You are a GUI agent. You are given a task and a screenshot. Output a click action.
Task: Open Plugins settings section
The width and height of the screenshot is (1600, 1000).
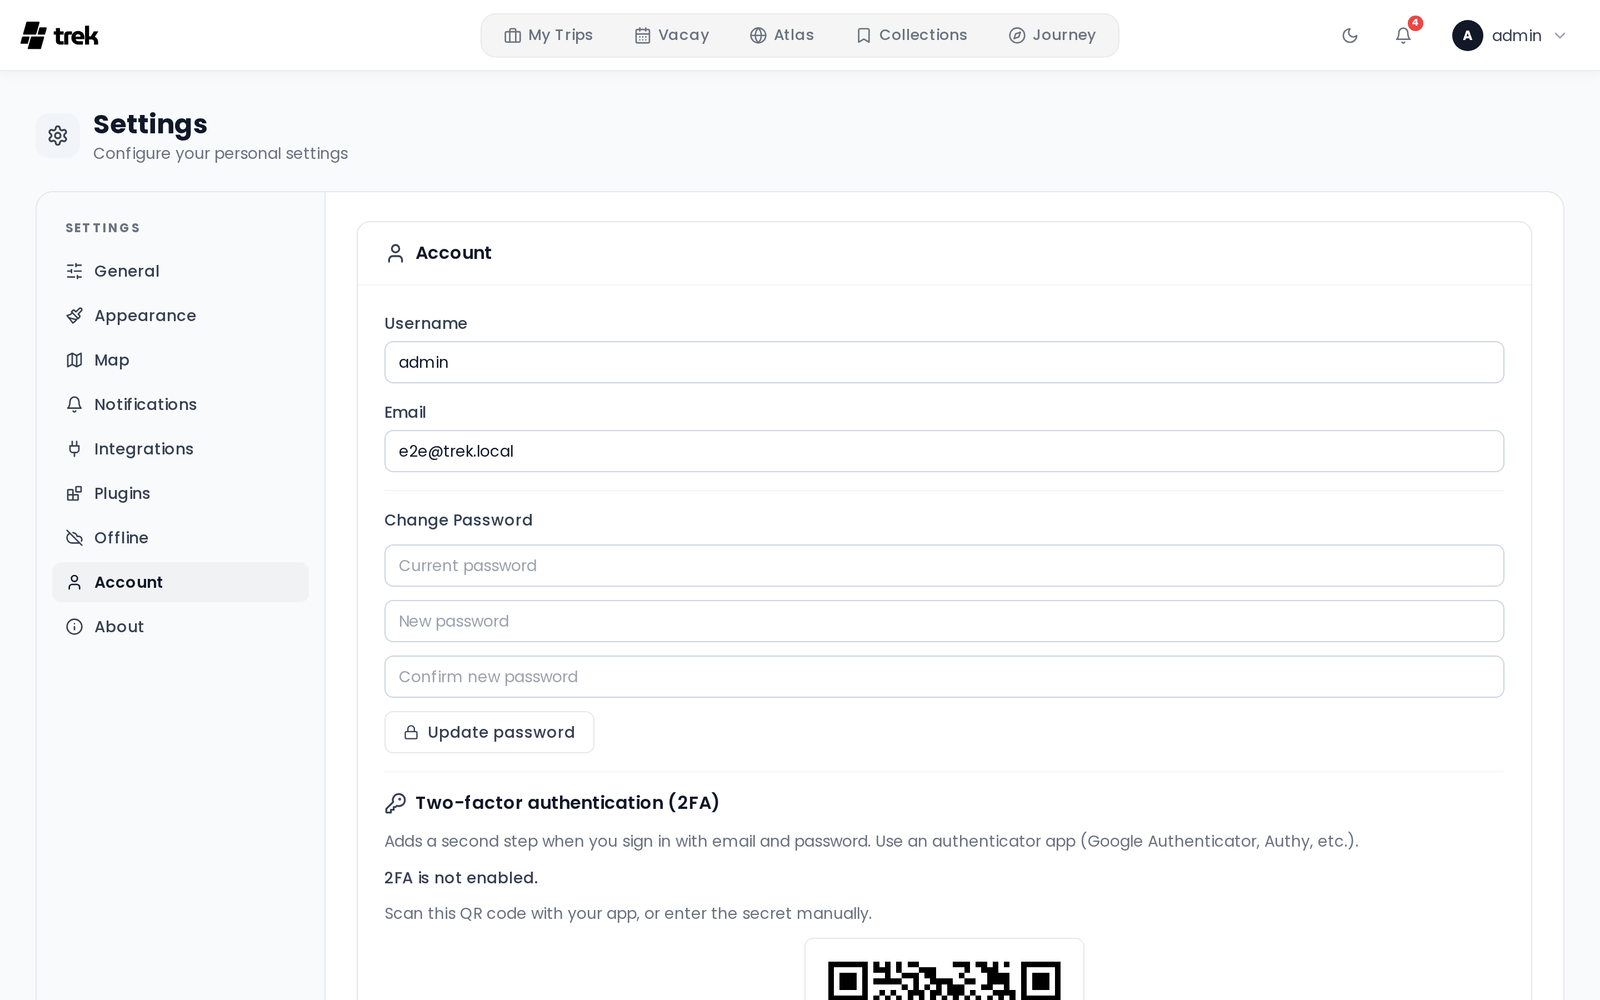pos(180,493)
